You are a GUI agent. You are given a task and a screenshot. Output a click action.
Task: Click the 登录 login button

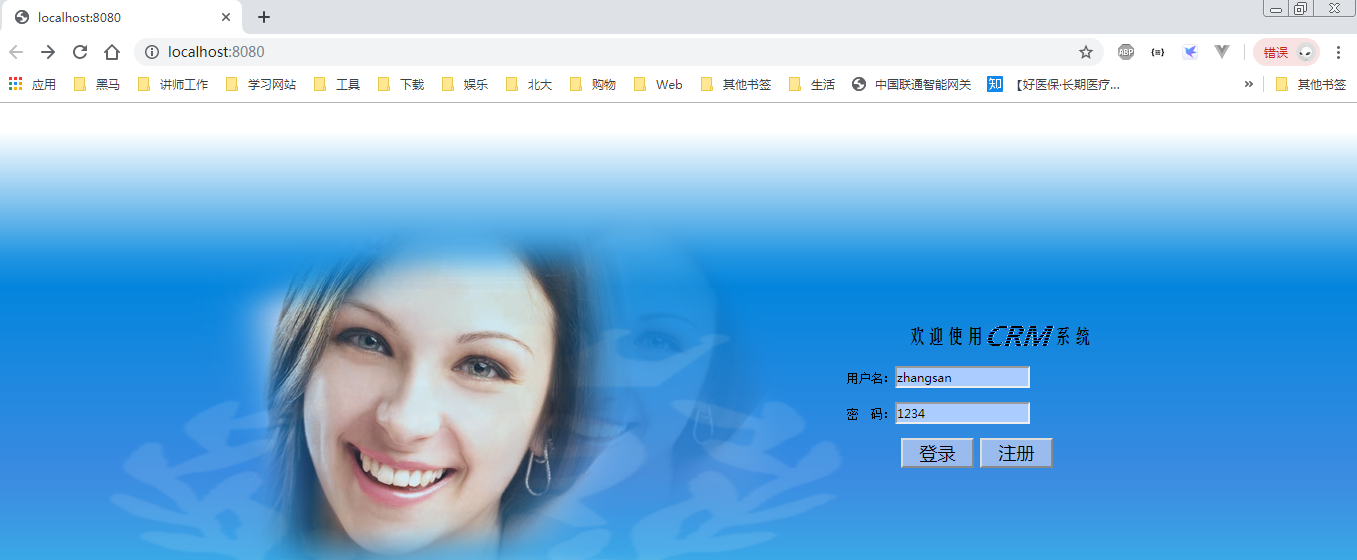click(937, 453)
